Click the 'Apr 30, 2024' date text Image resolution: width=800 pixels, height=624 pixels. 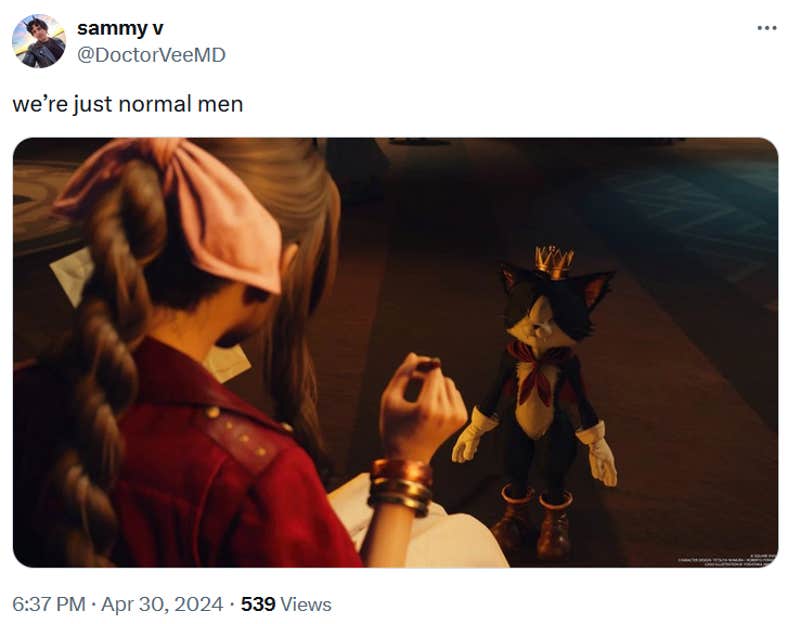coord(162,604)
